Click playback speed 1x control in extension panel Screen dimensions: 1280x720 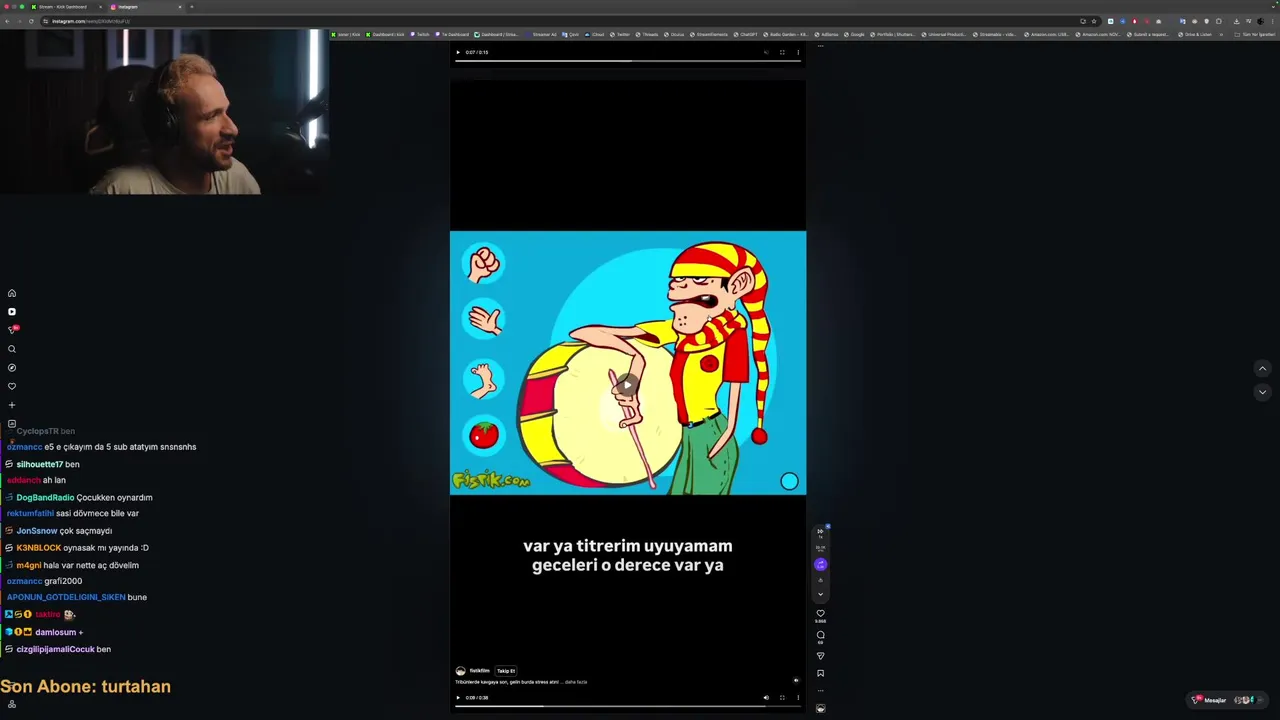(x=820, y=533)
